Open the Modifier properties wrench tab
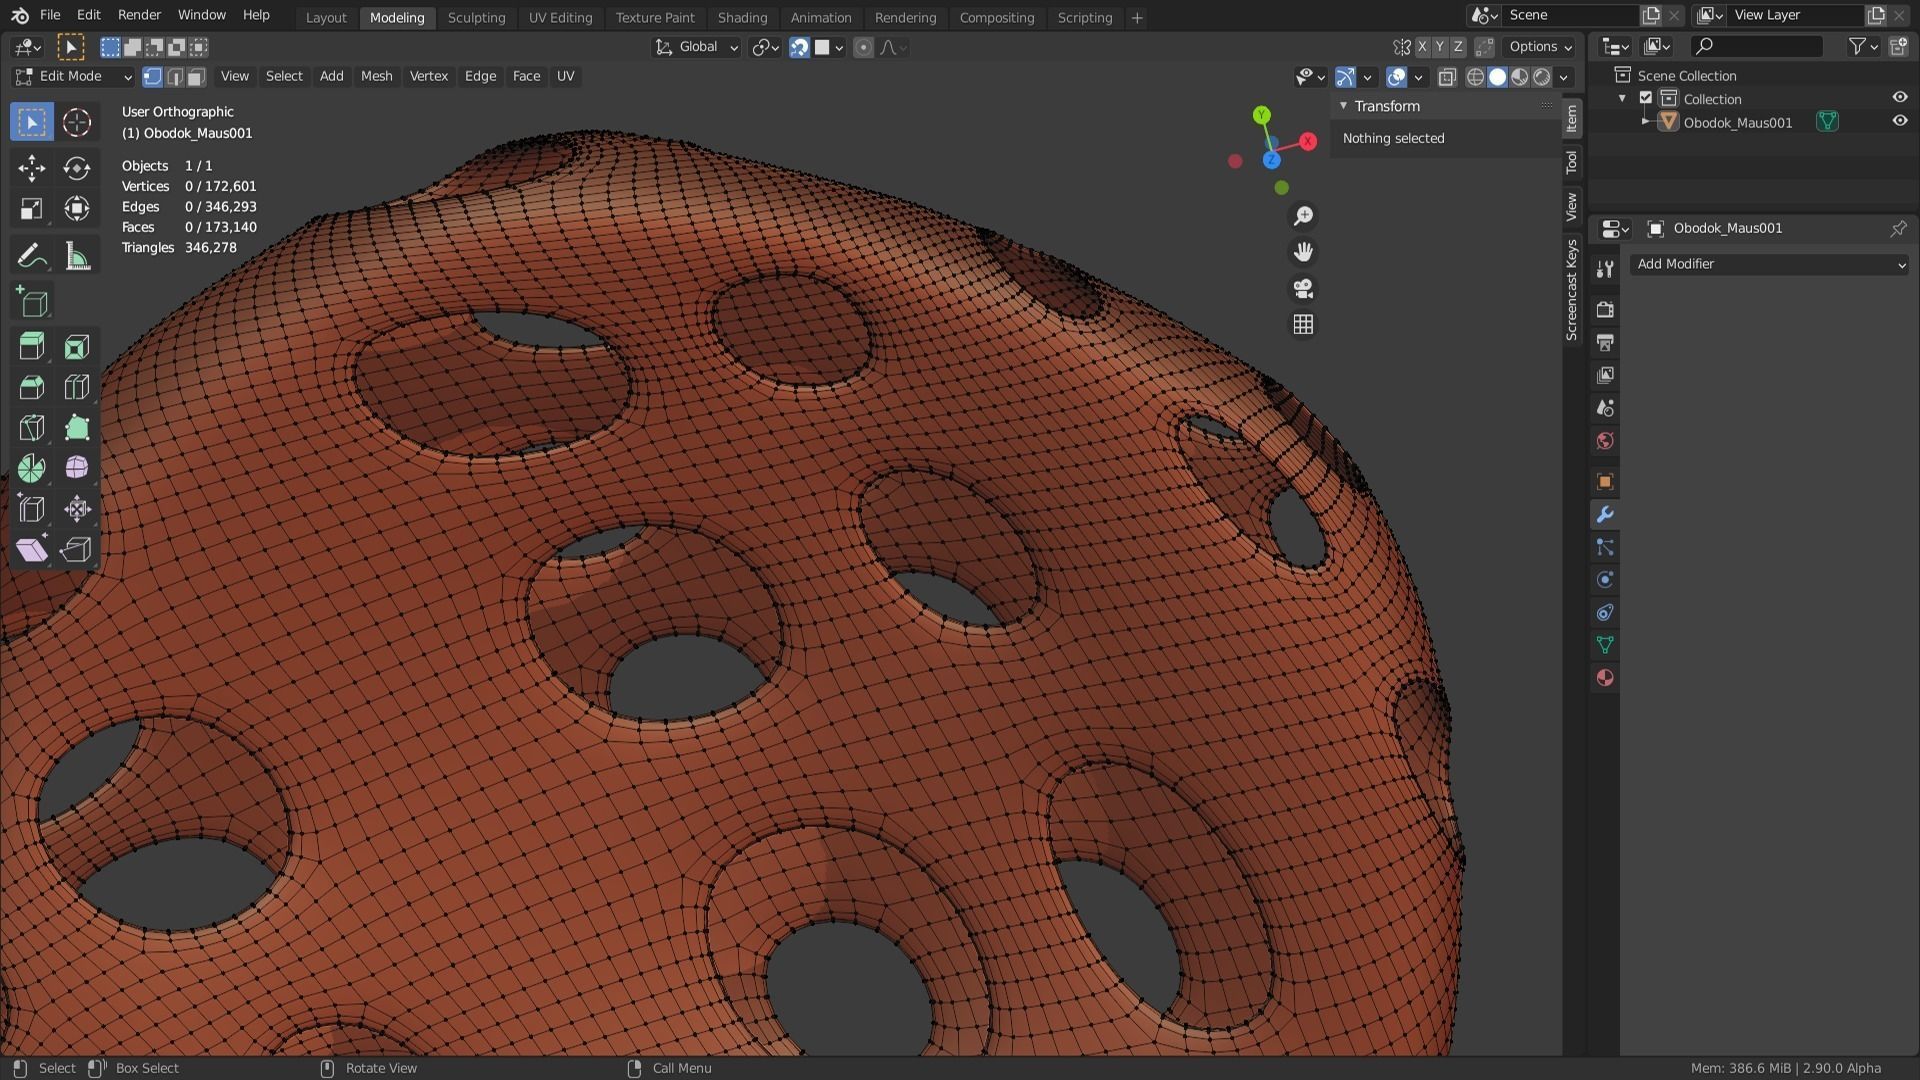 [1605, 515]
